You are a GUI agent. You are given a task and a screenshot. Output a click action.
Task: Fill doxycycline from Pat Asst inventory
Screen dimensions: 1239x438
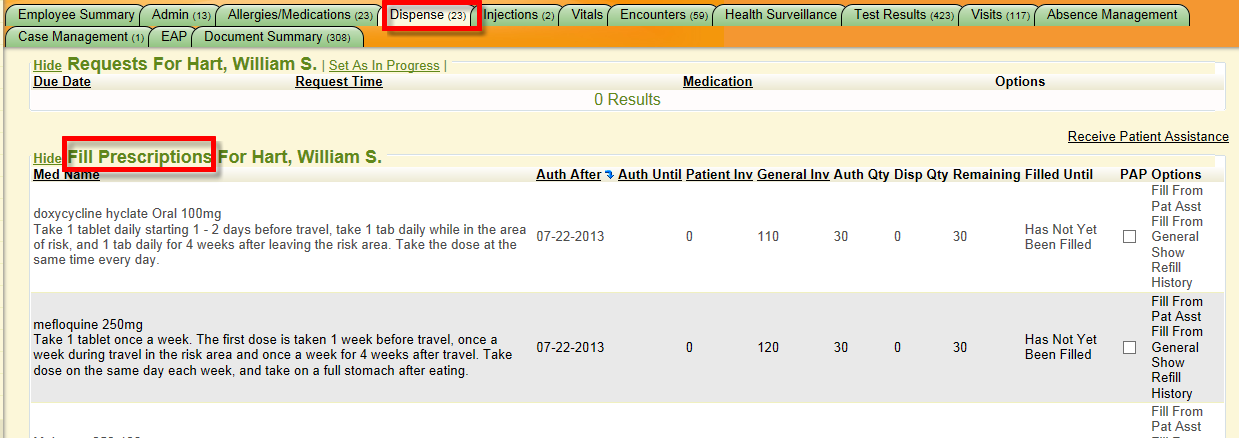pyautogui.click(x=1176, y=198)
